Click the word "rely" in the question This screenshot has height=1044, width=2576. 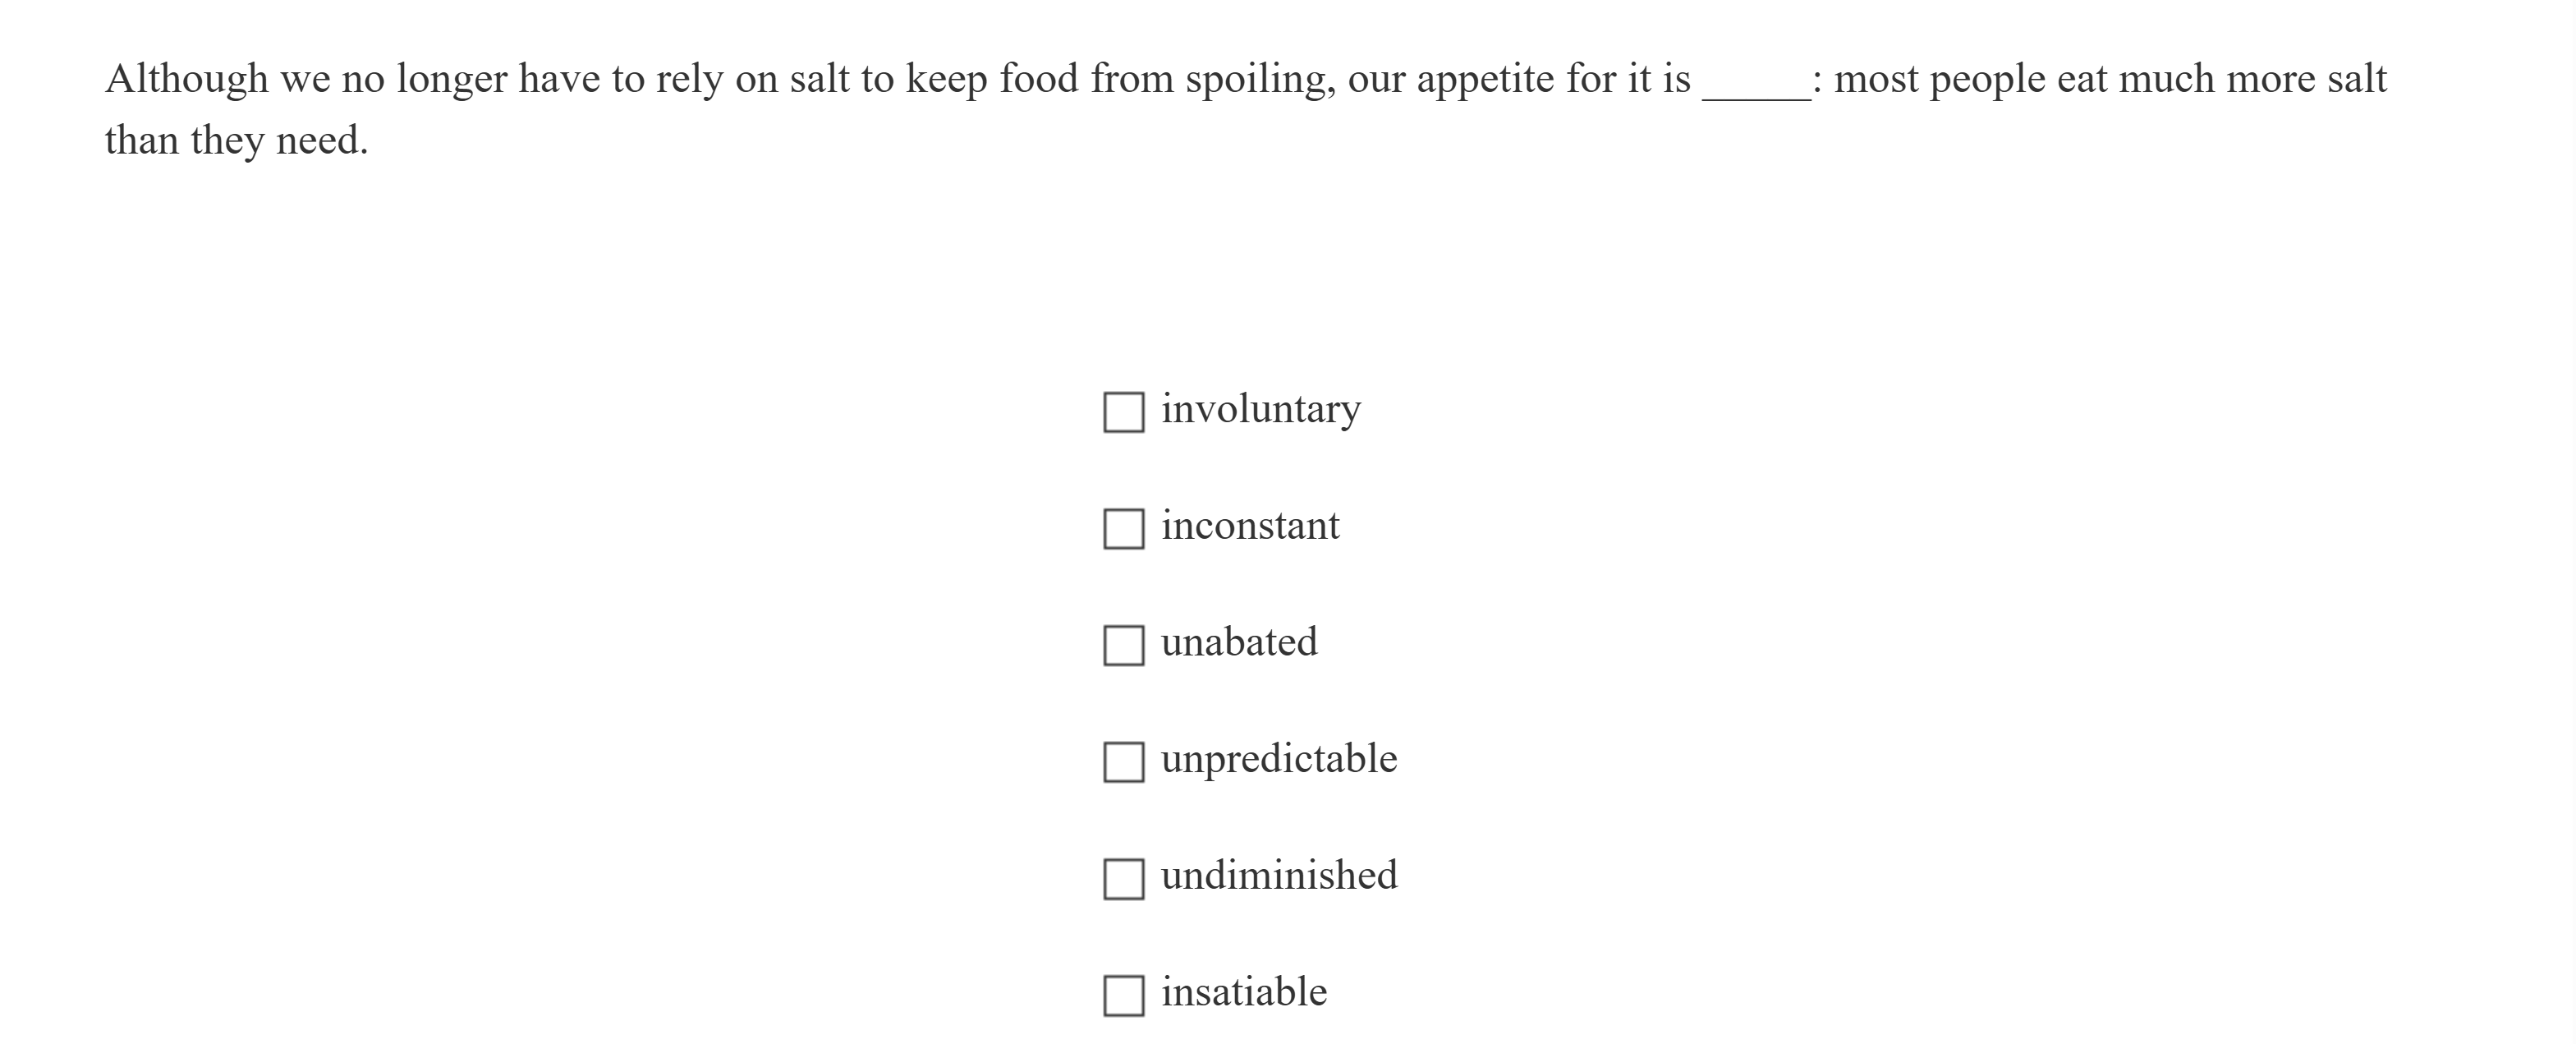coord(689,79)
